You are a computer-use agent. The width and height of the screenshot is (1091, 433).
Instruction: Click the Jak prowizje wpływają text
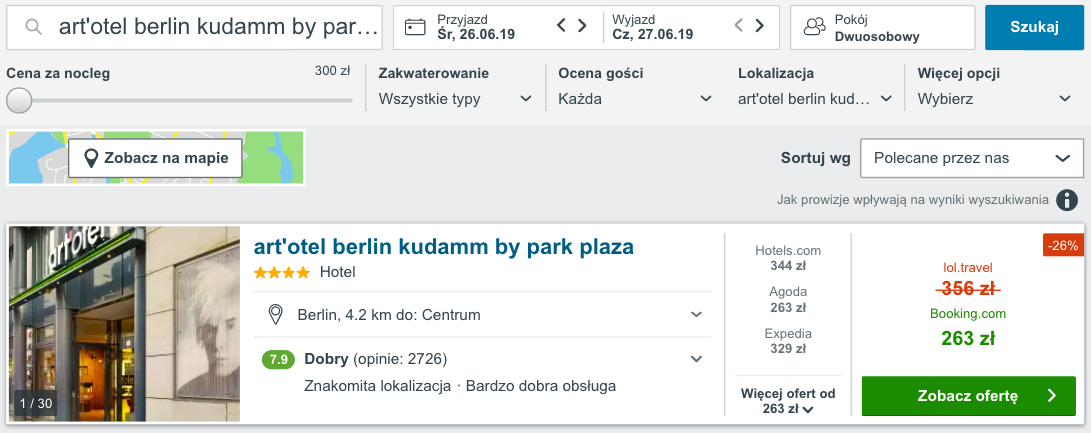pyautogui.click(x=913, y=200)
